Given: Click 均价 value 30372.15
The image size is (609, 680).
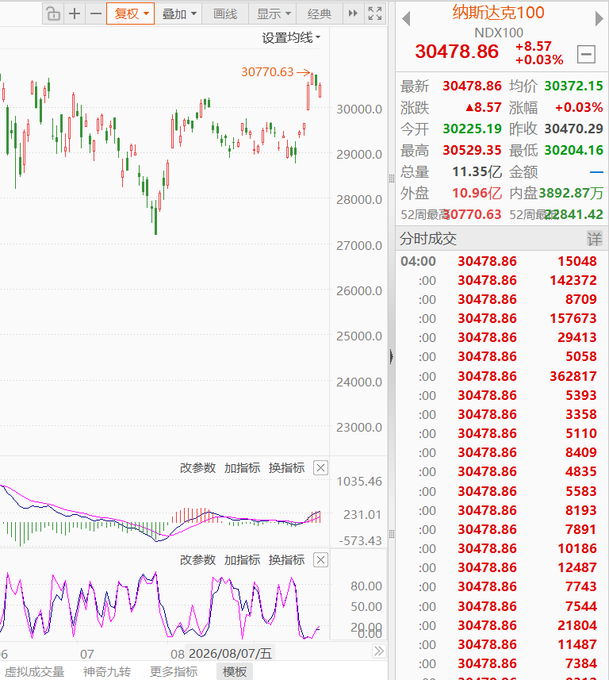Looking at the screenshot, I should [573, 86].
